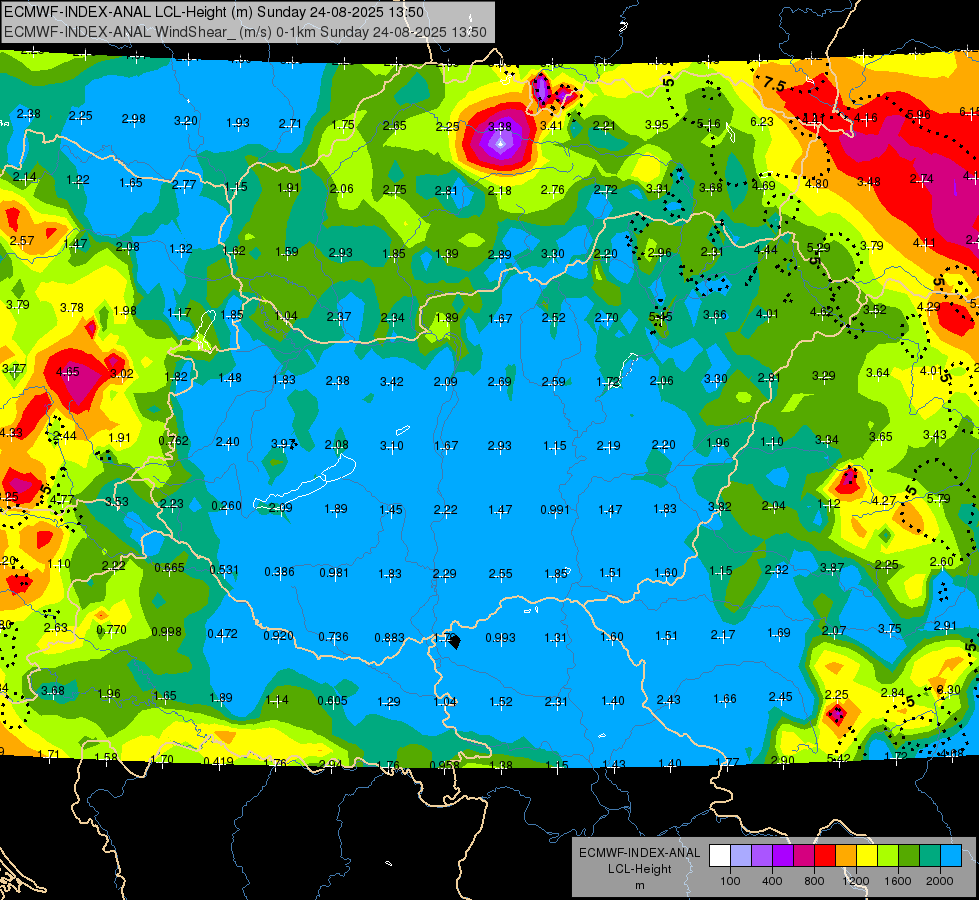The width and height of the screenshot is (979, 900).
Task: Click the header line with WindShear_ (m/s) 0-1km
Action: click(x=245, y=32)
